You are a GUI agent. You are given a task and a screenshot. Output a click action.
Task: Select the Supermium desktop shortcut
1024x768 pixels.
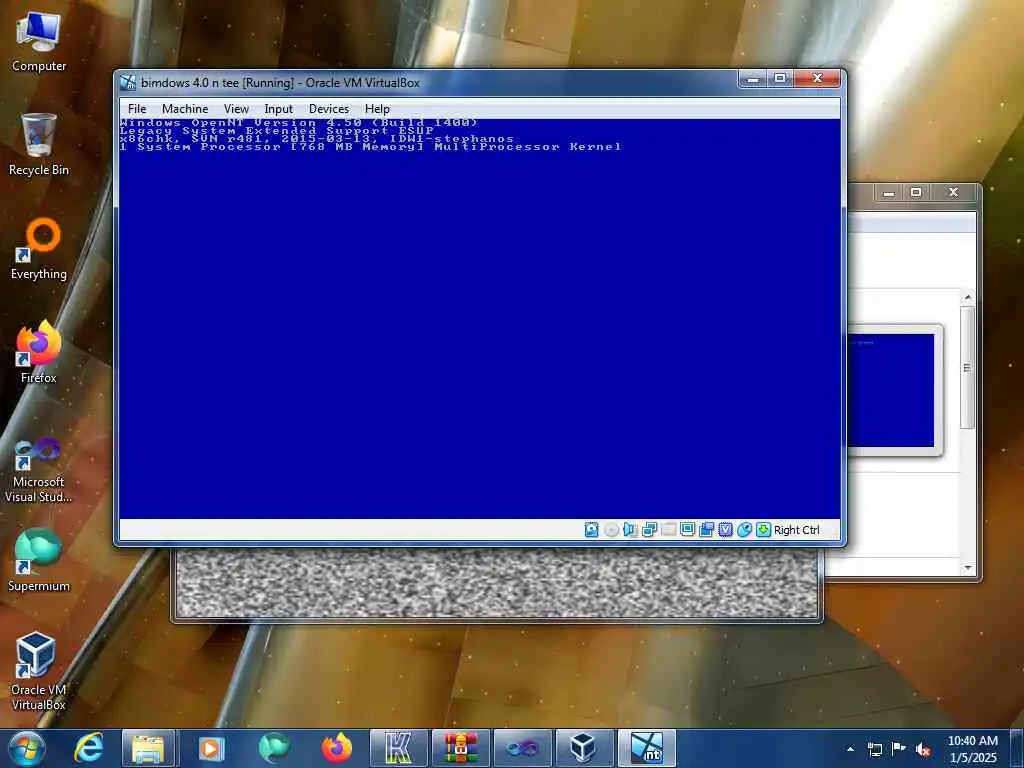[39, 560]
